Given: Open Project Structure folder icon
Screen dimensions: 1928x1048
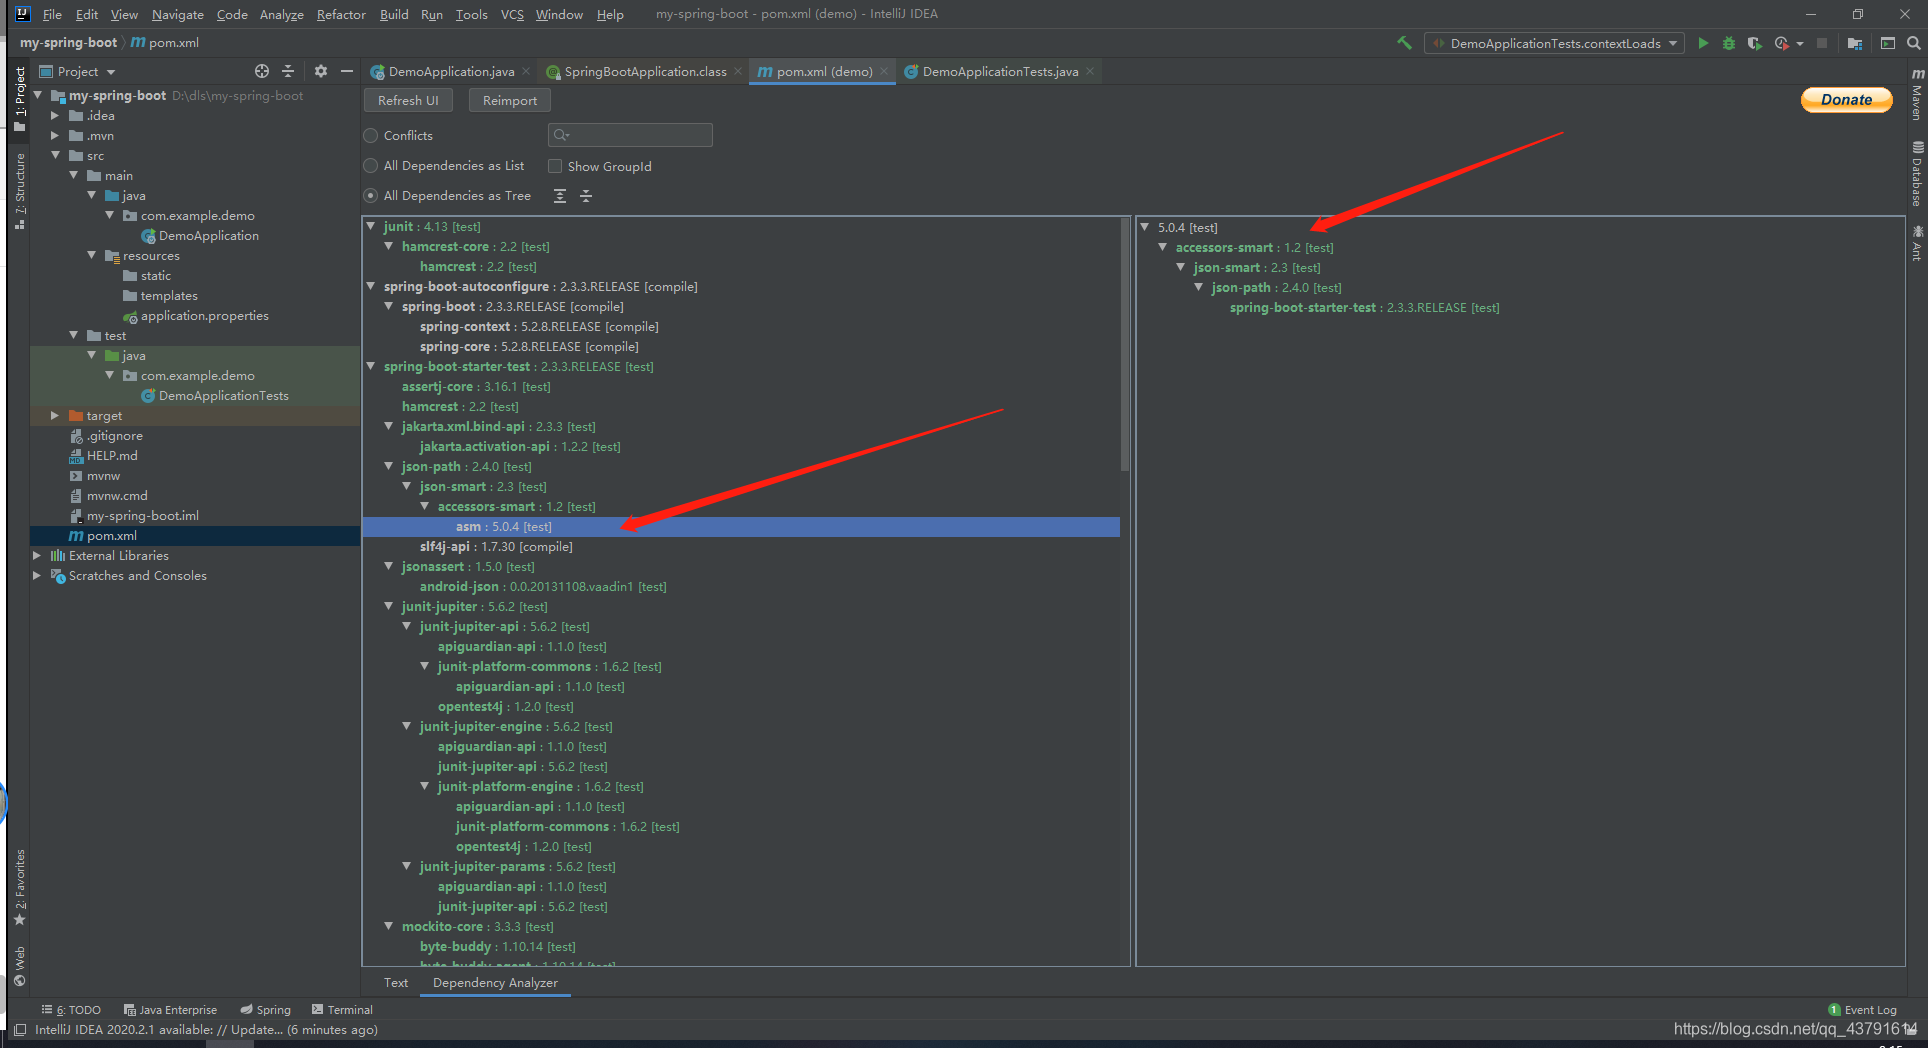Looking at the screenshot, I should click(x=1855, y=43).
